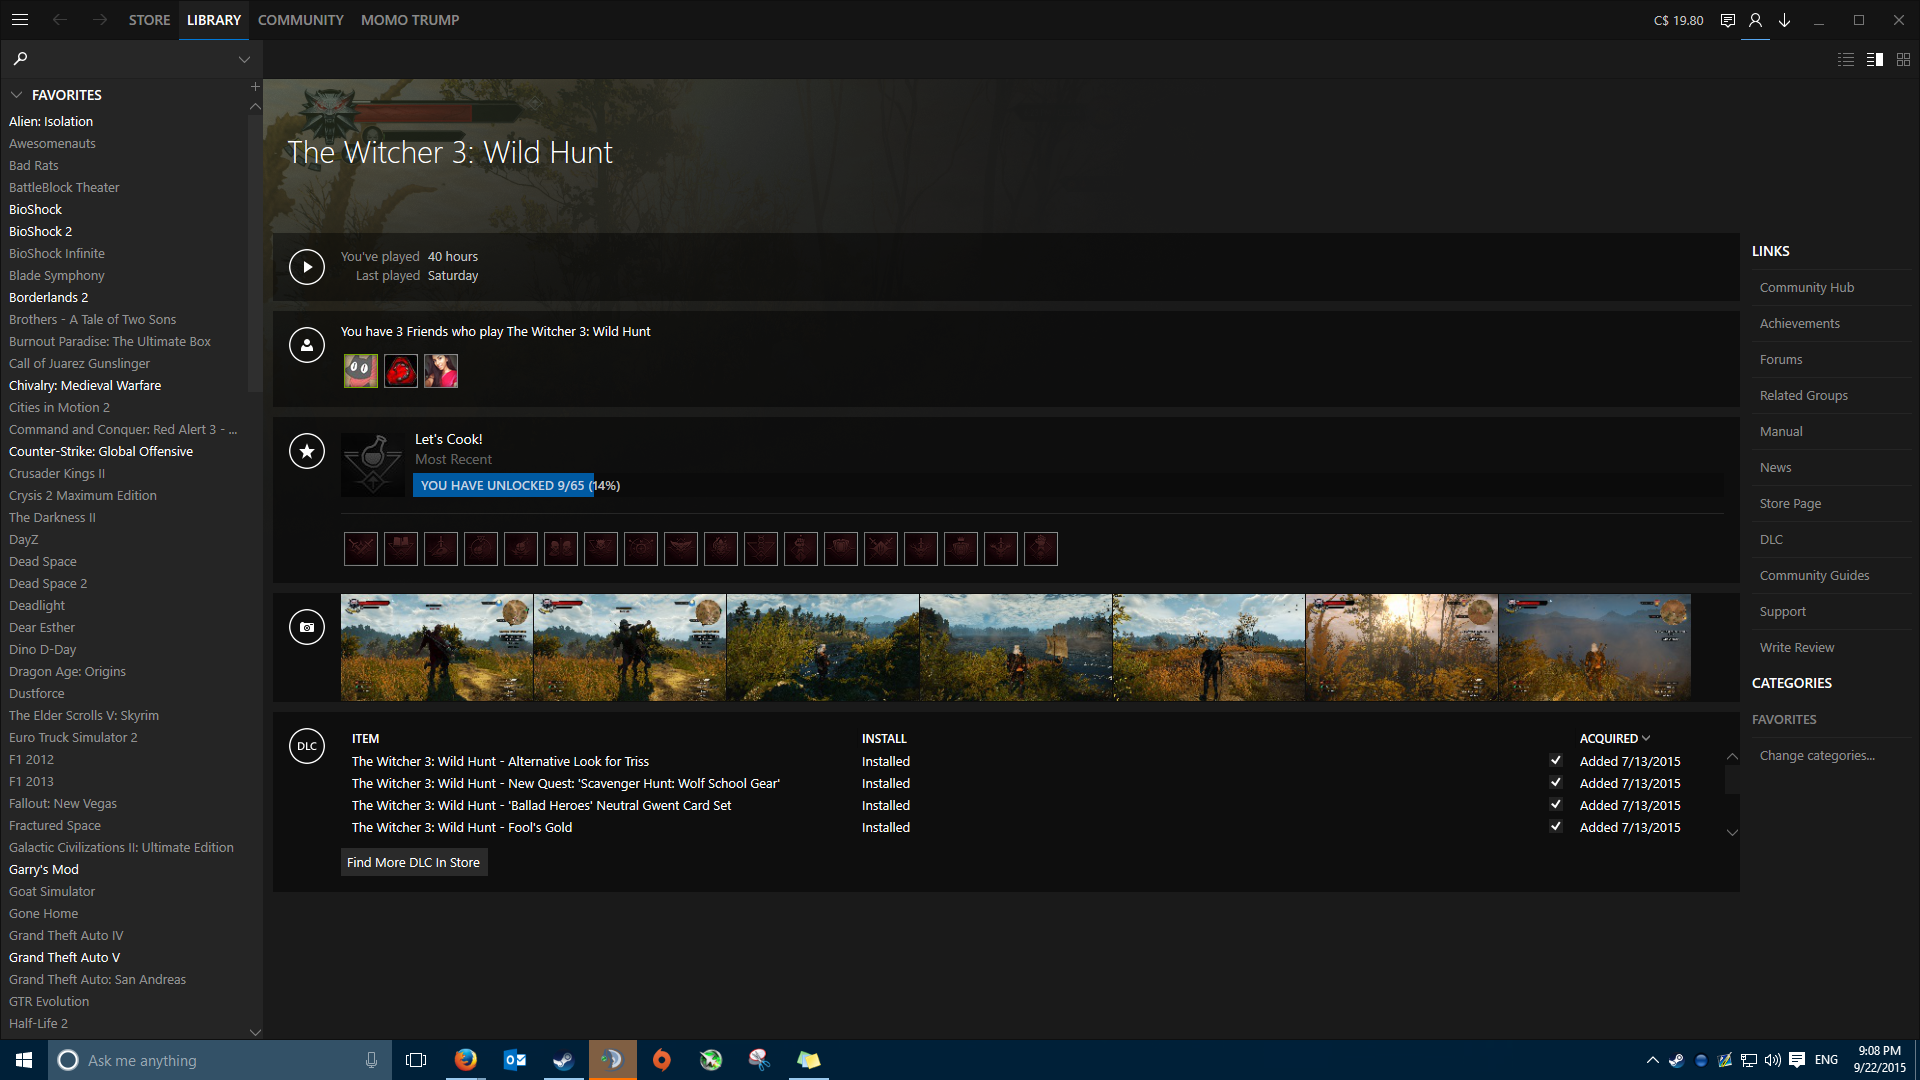Click the game list scroll-down arrow
This screenshot has width=1920, height=1080.
click(x=255, y=1032)
